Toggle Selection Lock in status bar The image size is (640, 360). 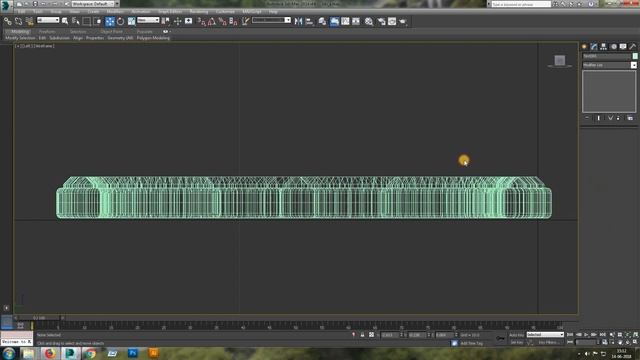362,335
